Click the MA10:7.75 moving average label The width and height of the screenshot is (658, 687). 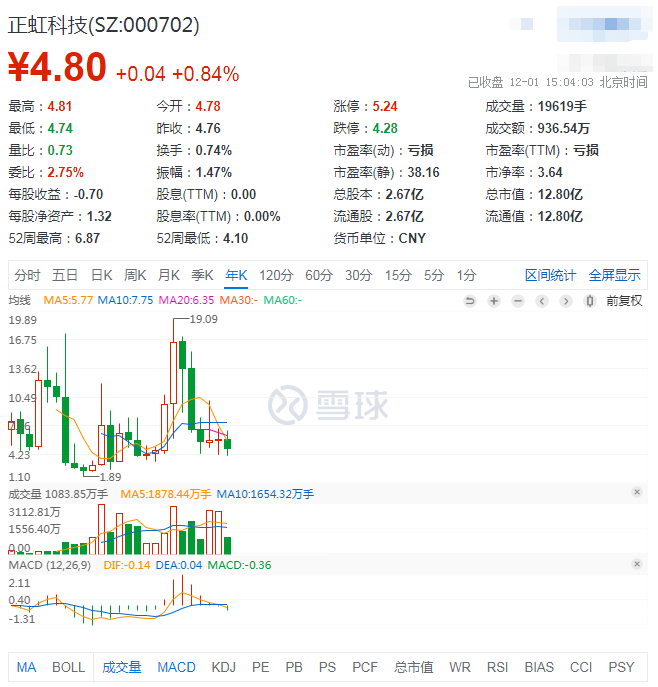tap(126, 301)
